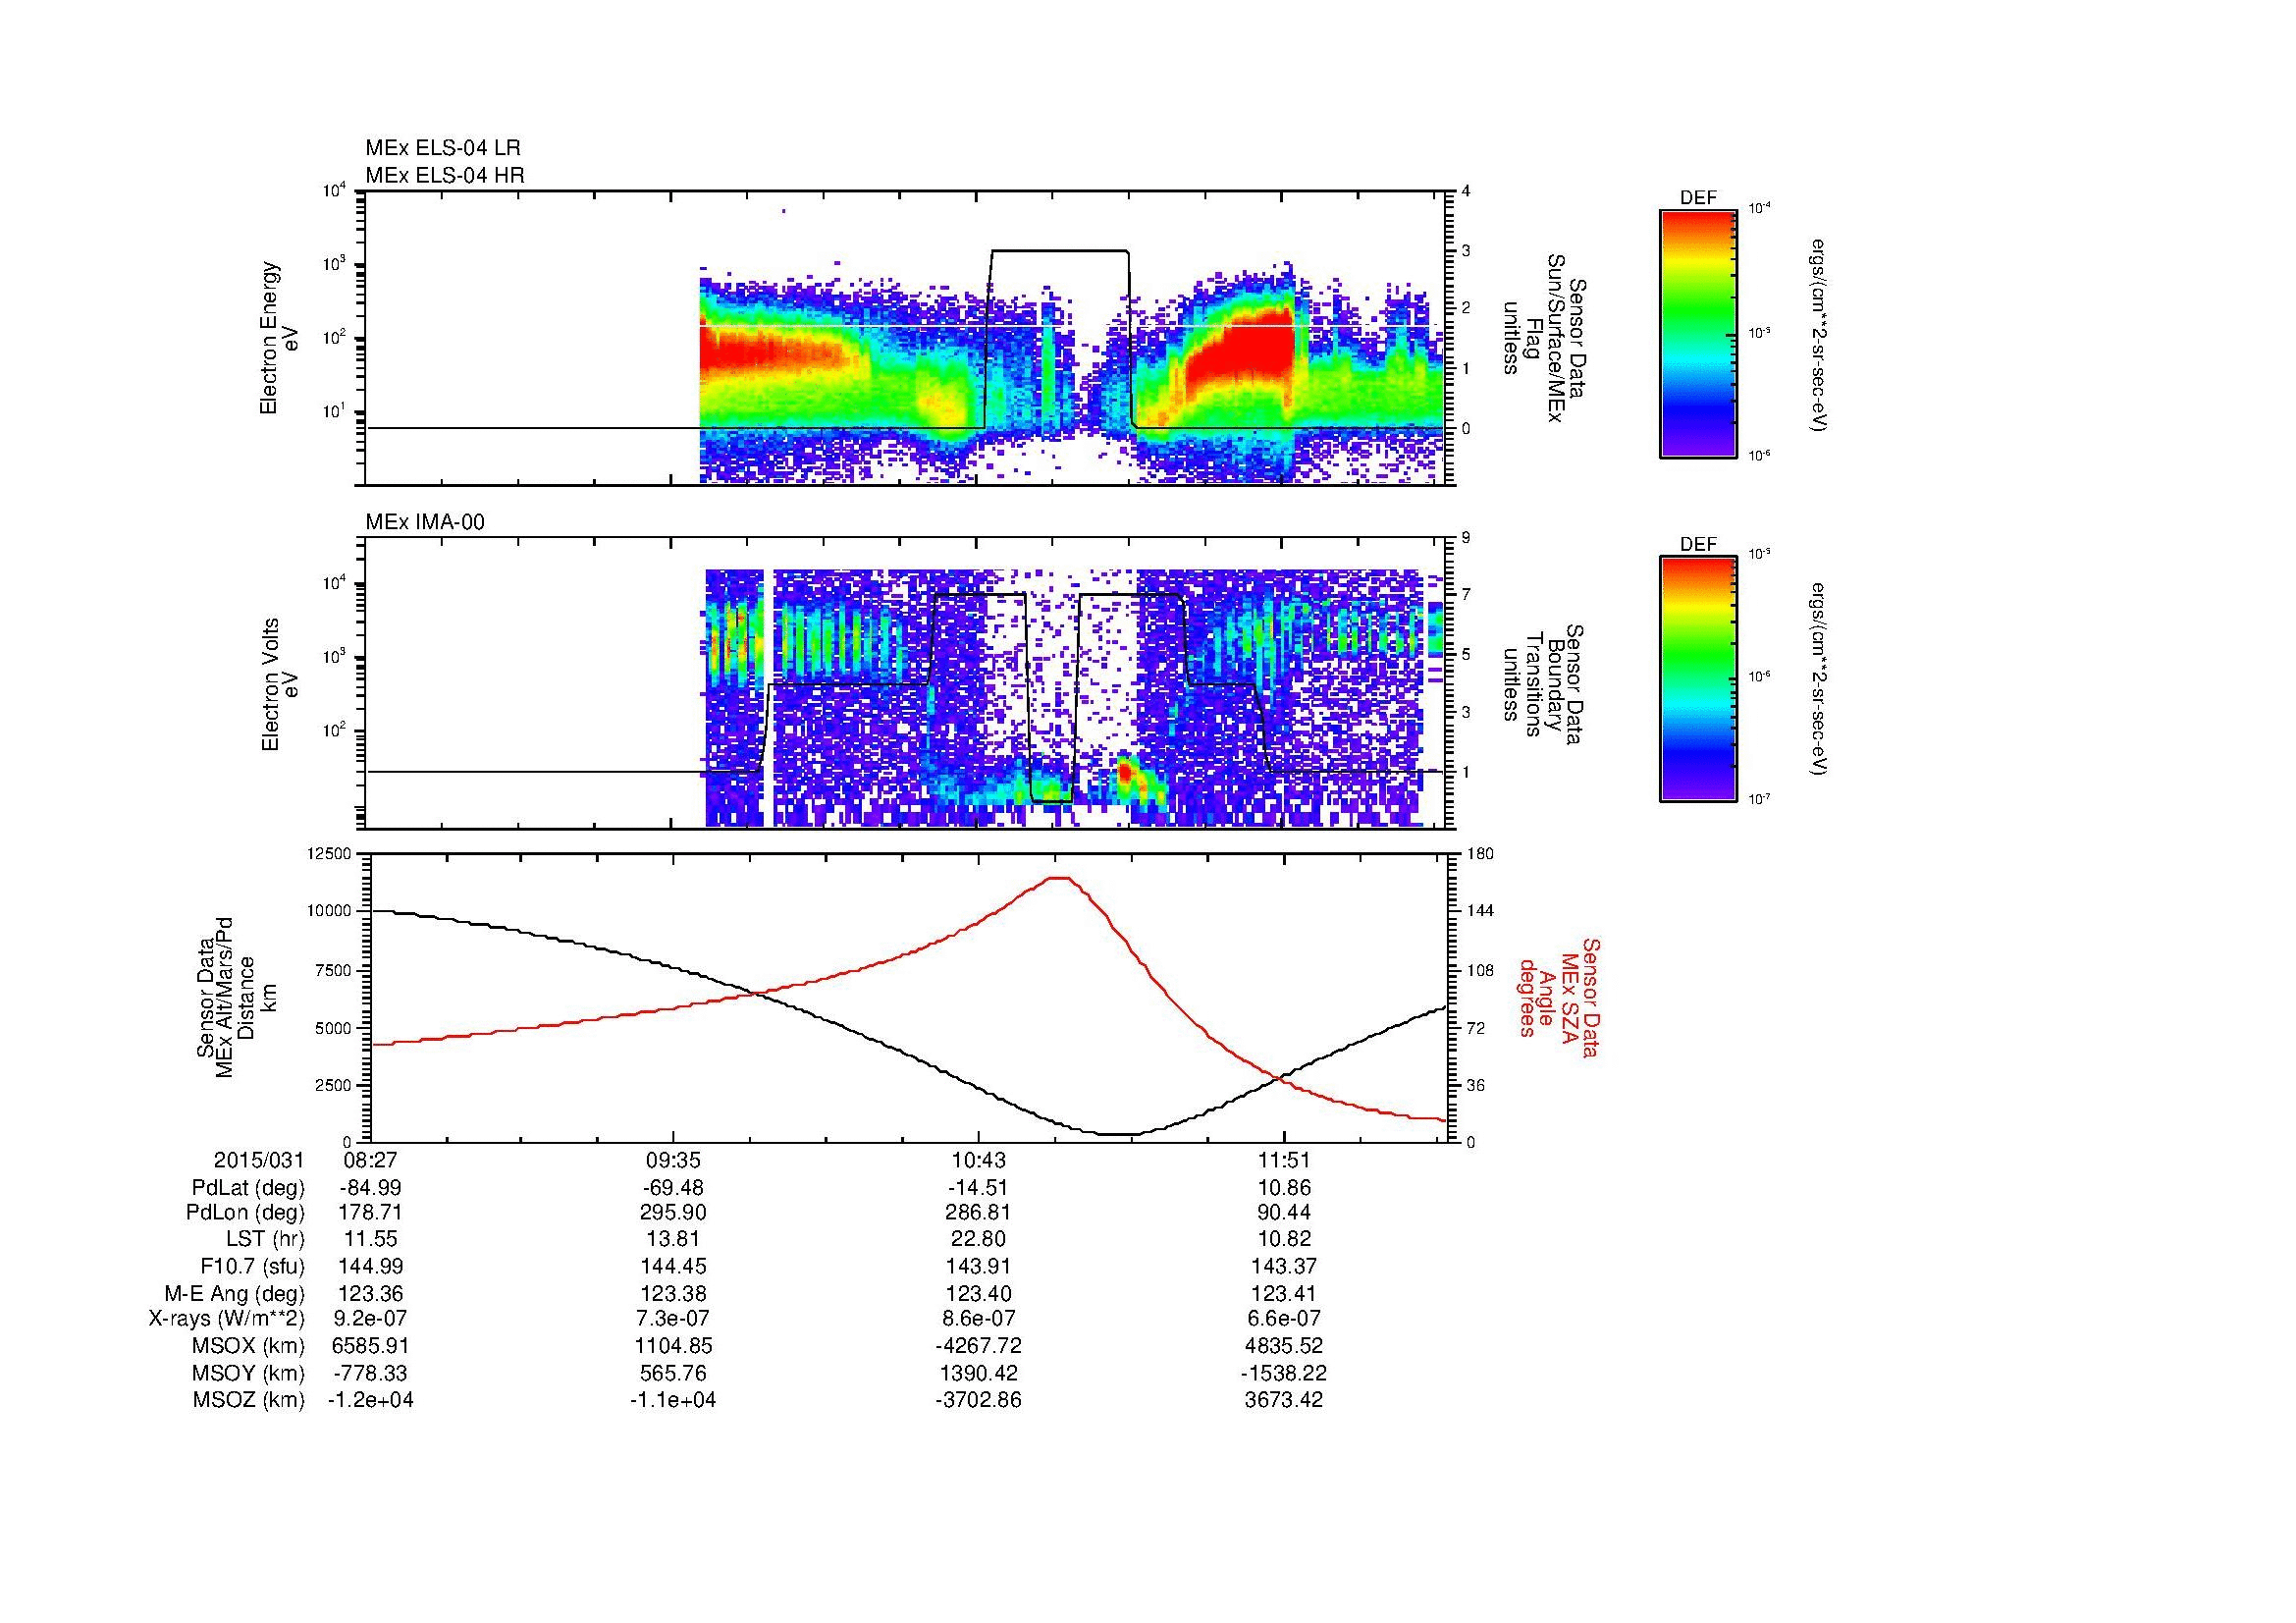Image resolution: width=2296 pixels, height=1623 pixels.
Task: Click the X-rays value '7.3e-07'
Action: click(x=673, y=1319)
